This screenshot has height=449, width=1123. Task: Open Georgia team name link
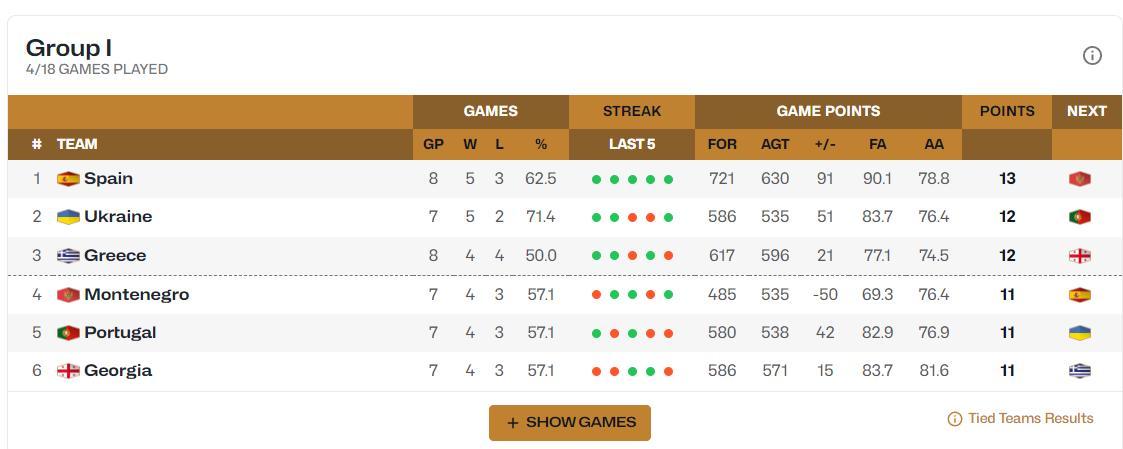(118, 371)
